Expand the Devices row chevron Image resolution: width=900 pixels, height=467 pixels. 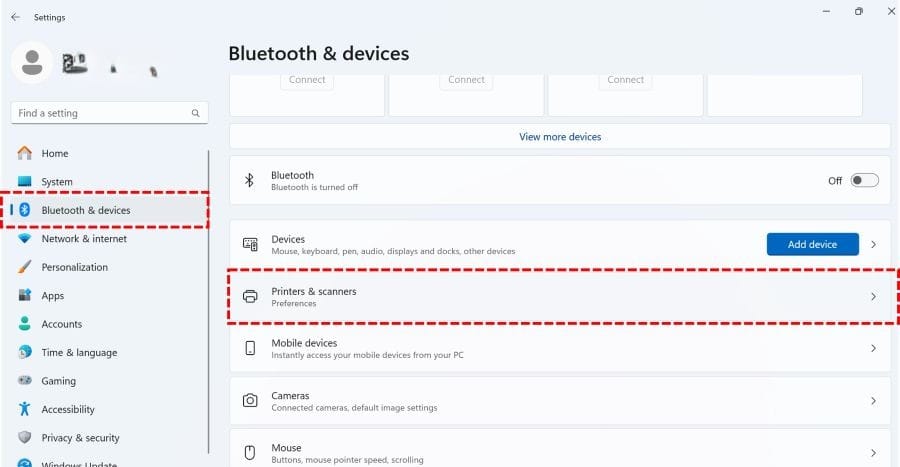pos(873,244)
